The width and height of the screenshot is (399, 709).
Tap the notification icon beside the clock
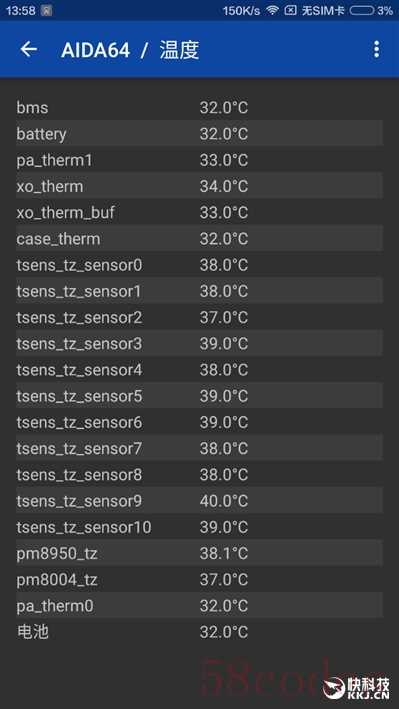(46, 10)
